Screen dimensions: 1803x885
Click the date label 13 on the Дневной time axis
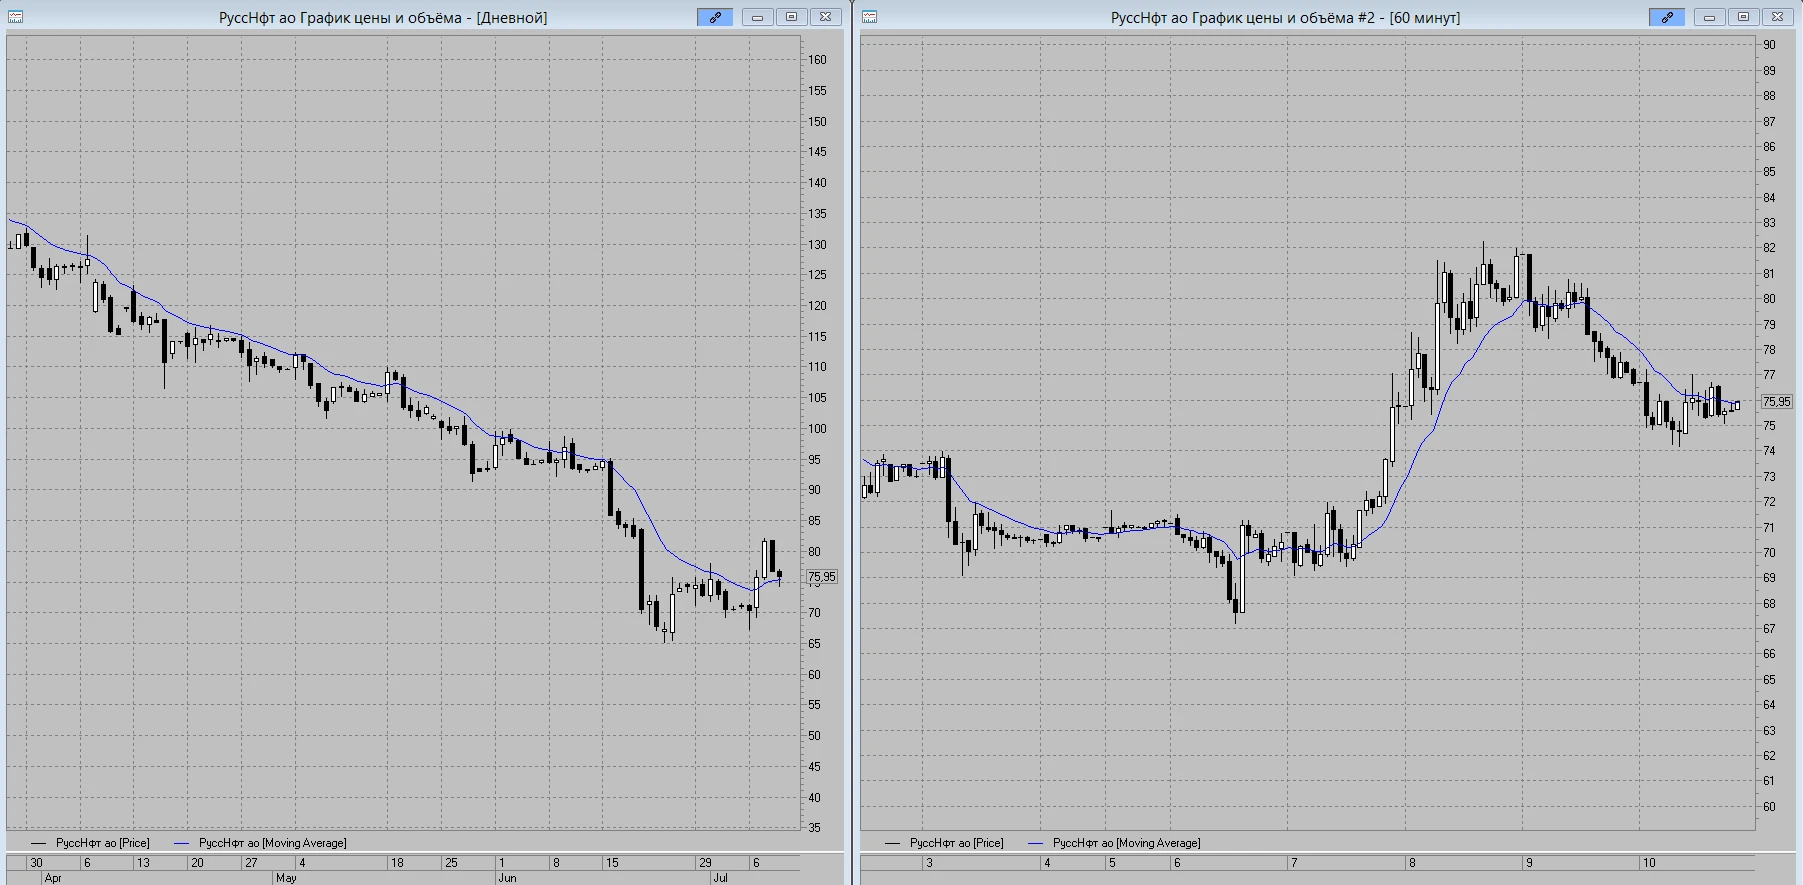[143, 863]
